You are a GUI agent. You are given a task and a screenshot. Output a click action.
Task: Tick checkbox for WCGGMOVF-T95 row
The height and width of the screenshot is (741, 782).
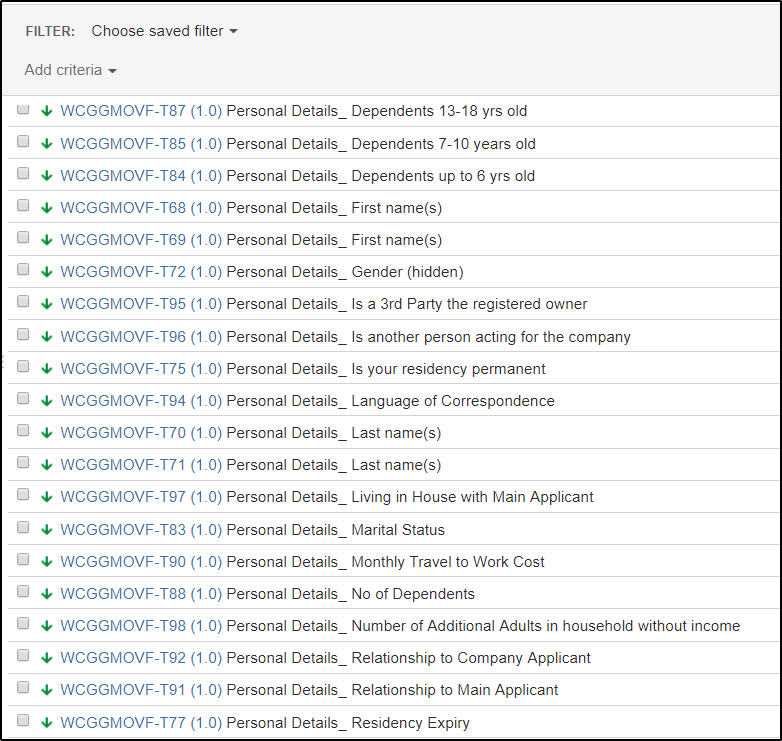pyautogui.click(x=23, y=302)
